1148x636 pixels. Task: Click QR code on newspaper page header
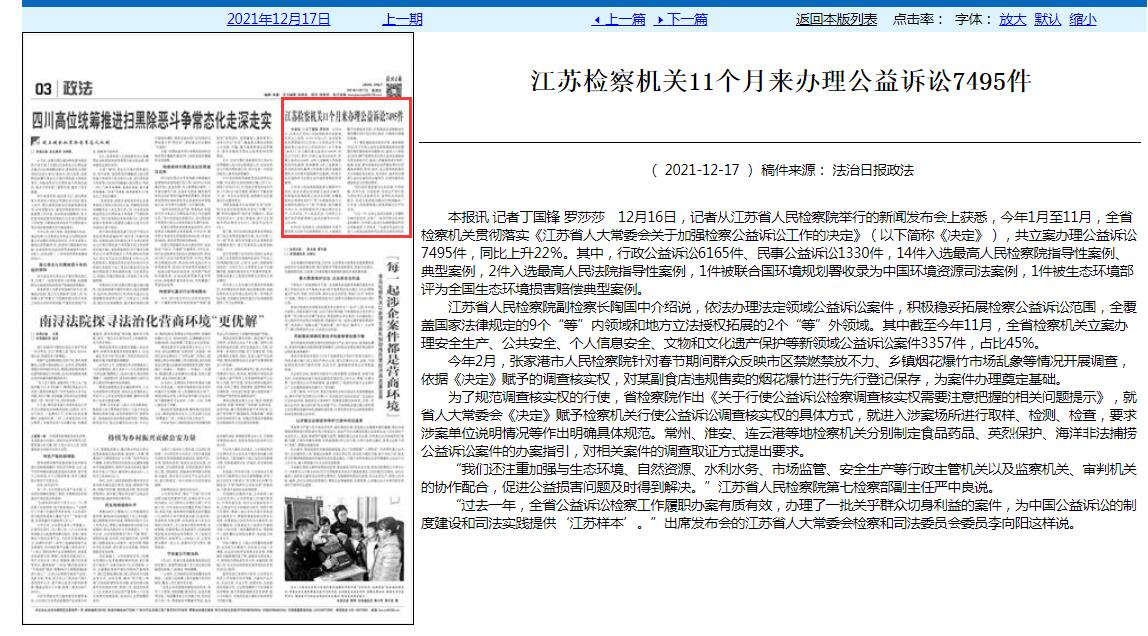(x=394, y=91)
